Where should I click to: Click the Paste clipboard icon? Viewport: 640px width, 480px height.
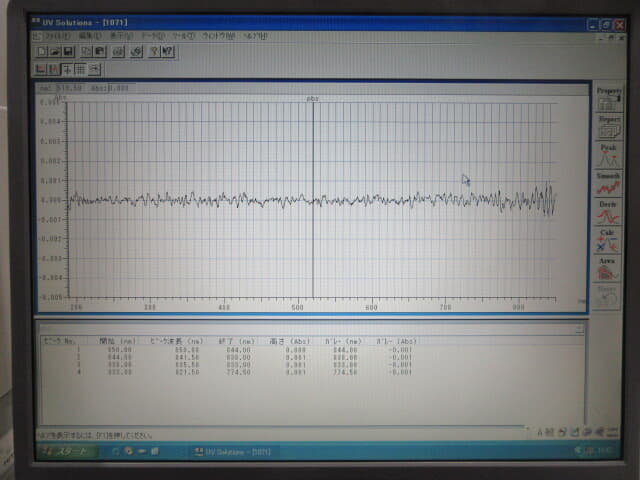click(x=99, y=51)
